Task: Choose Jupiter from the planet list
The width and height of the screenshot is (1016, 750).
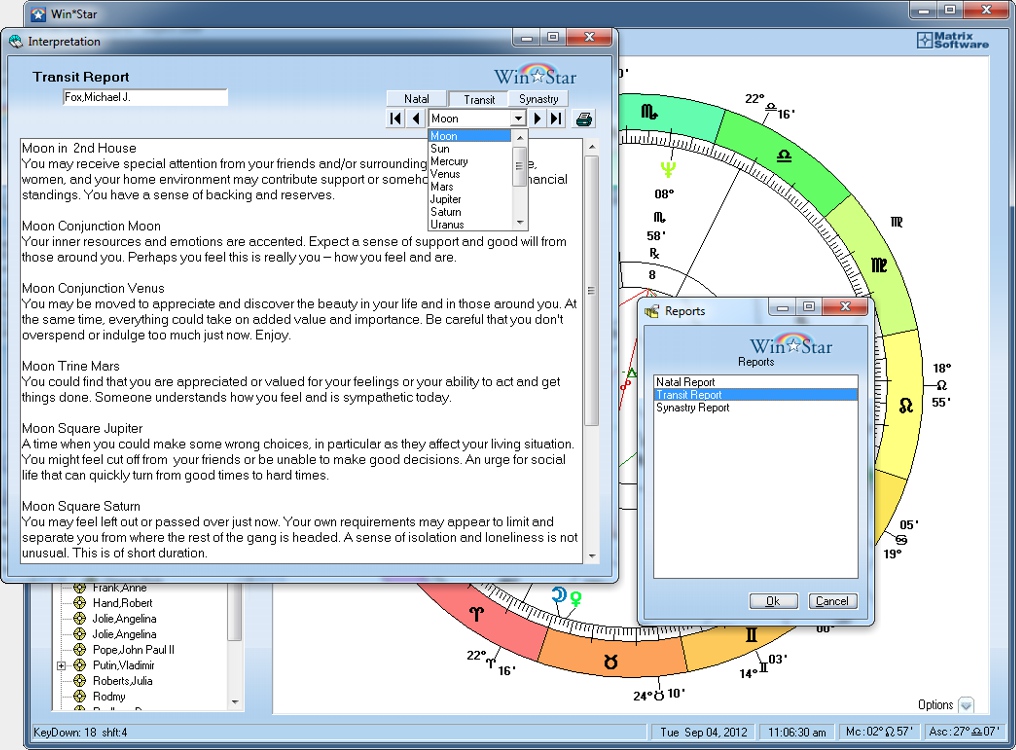Action: (470, 199)
